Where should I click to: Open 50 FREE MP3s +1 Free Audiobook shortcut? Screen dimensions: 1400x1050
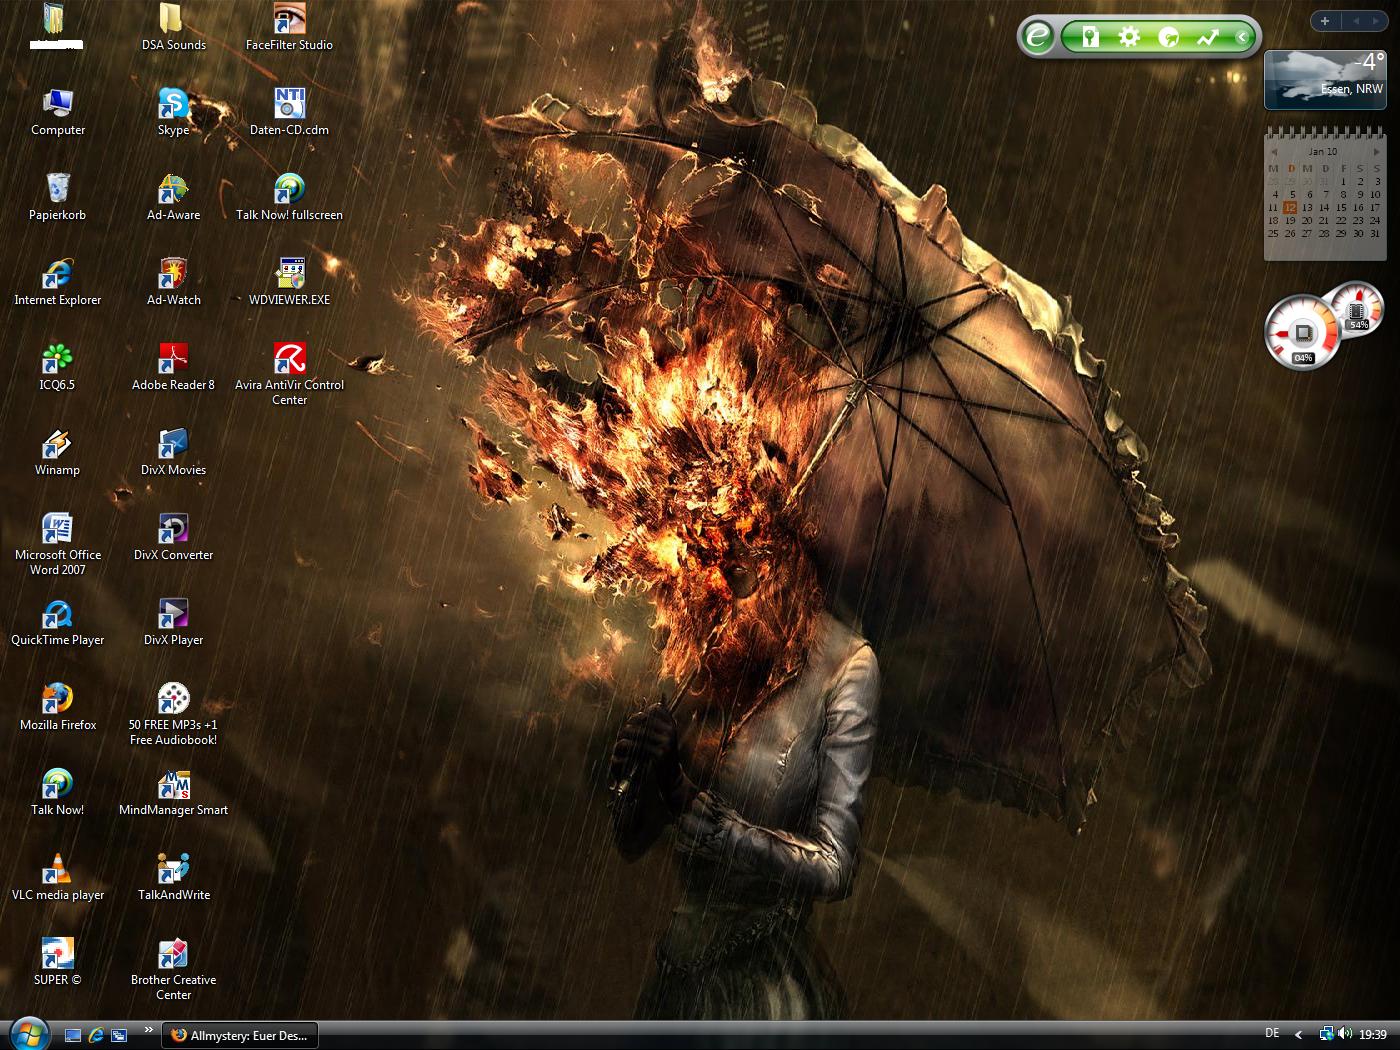[x=173, y=713]
